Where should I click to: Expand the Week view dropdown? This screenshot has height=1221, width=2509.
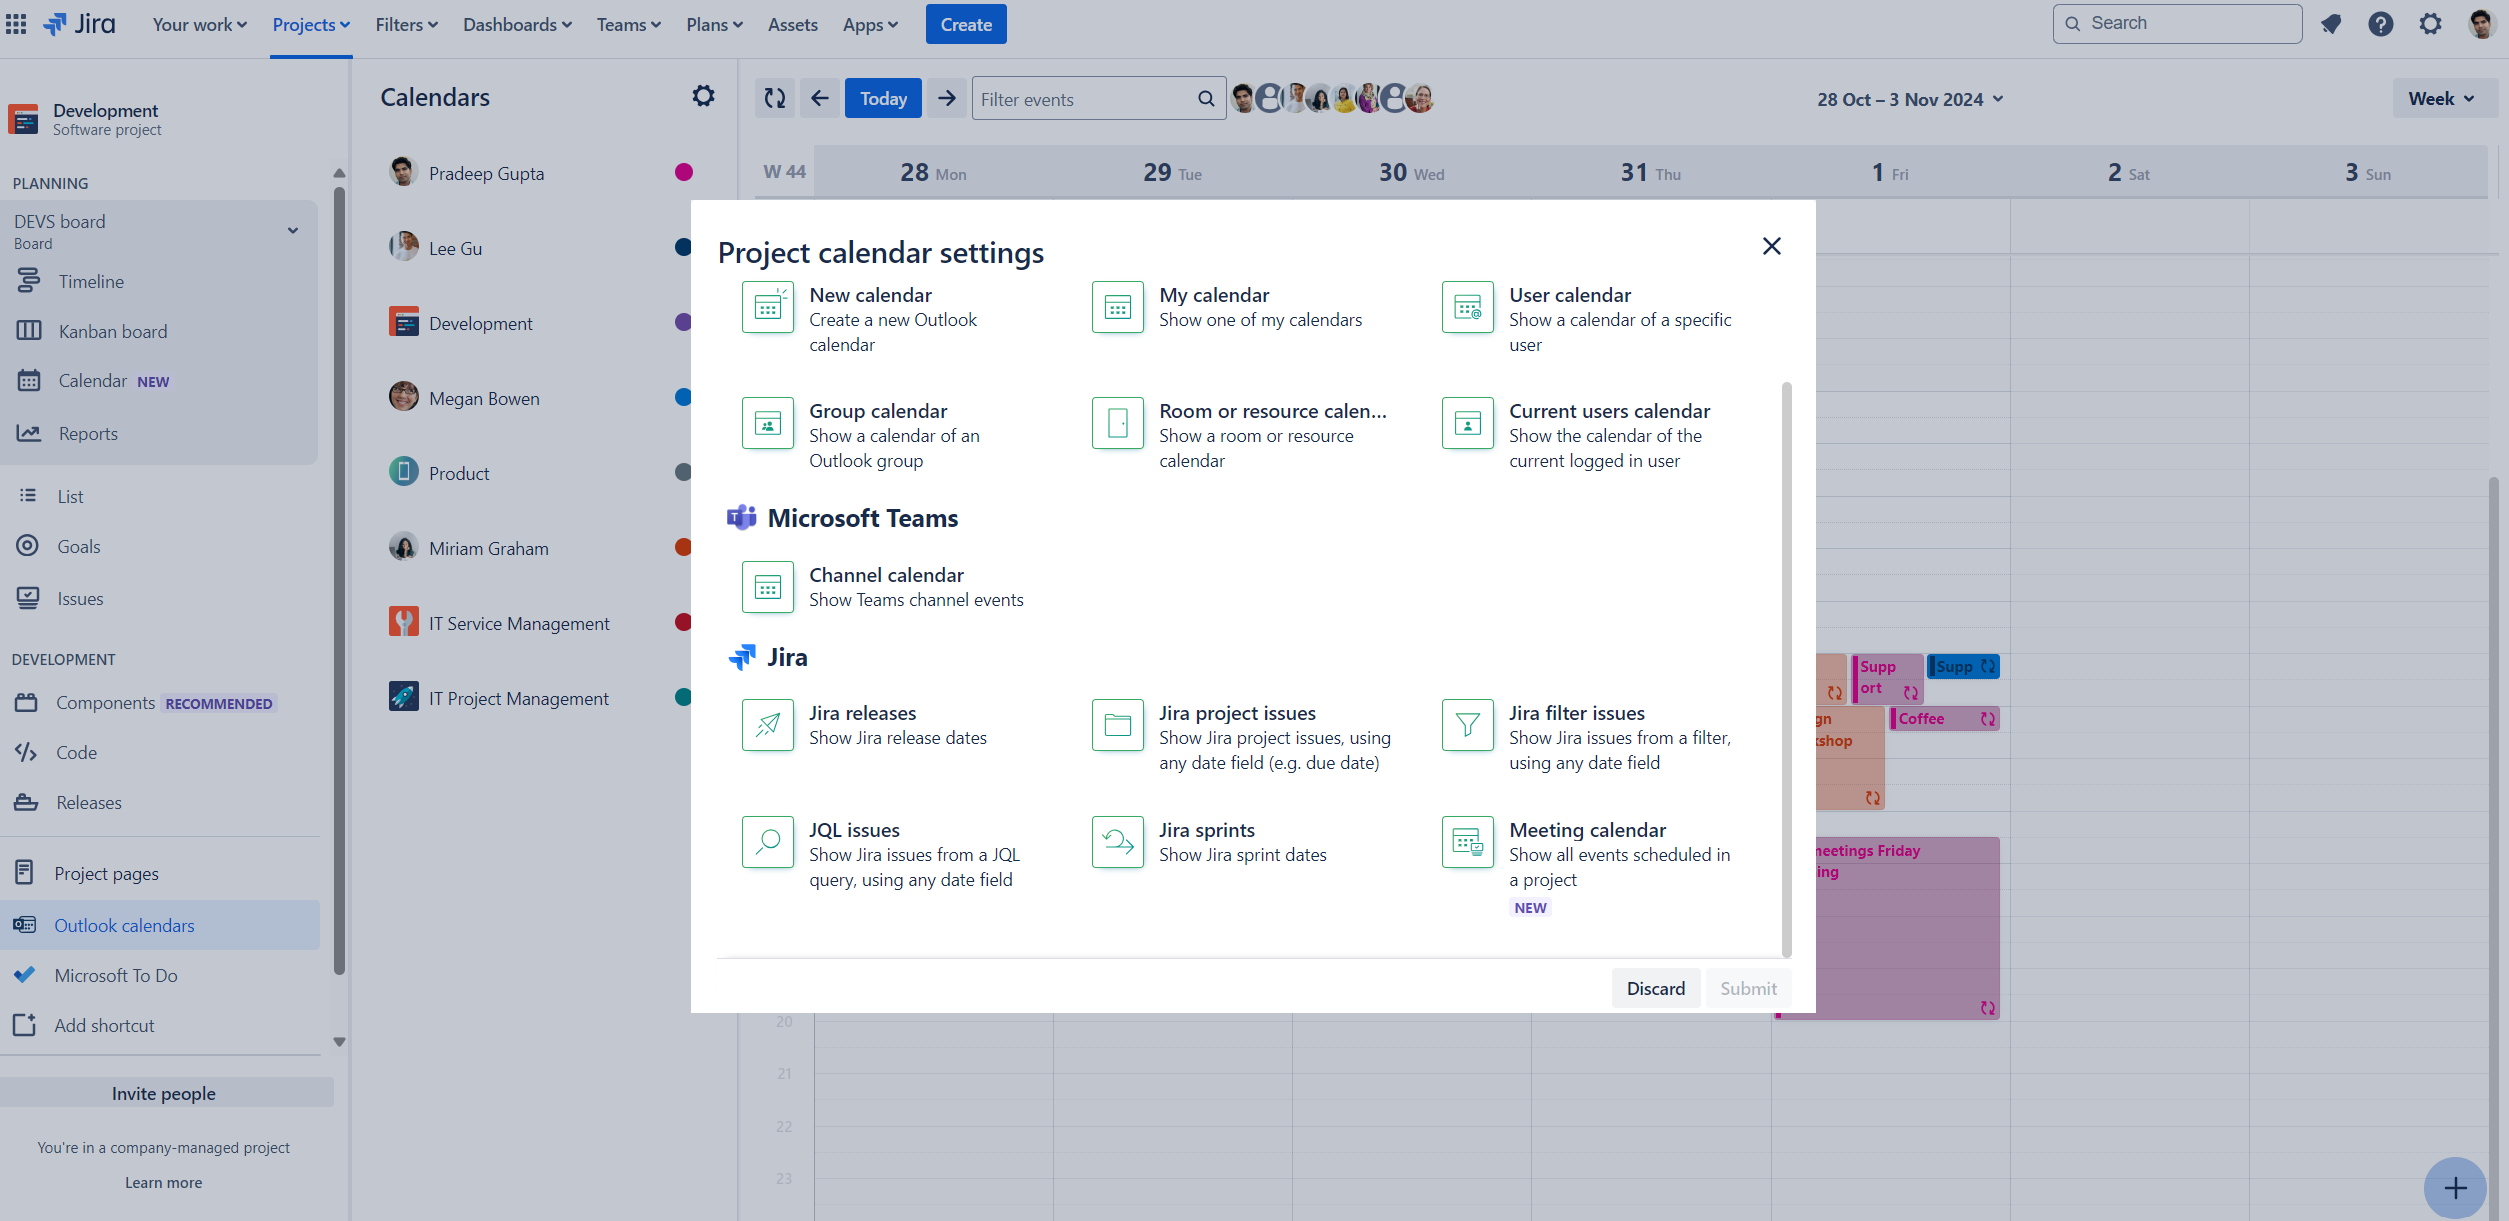2443,98
